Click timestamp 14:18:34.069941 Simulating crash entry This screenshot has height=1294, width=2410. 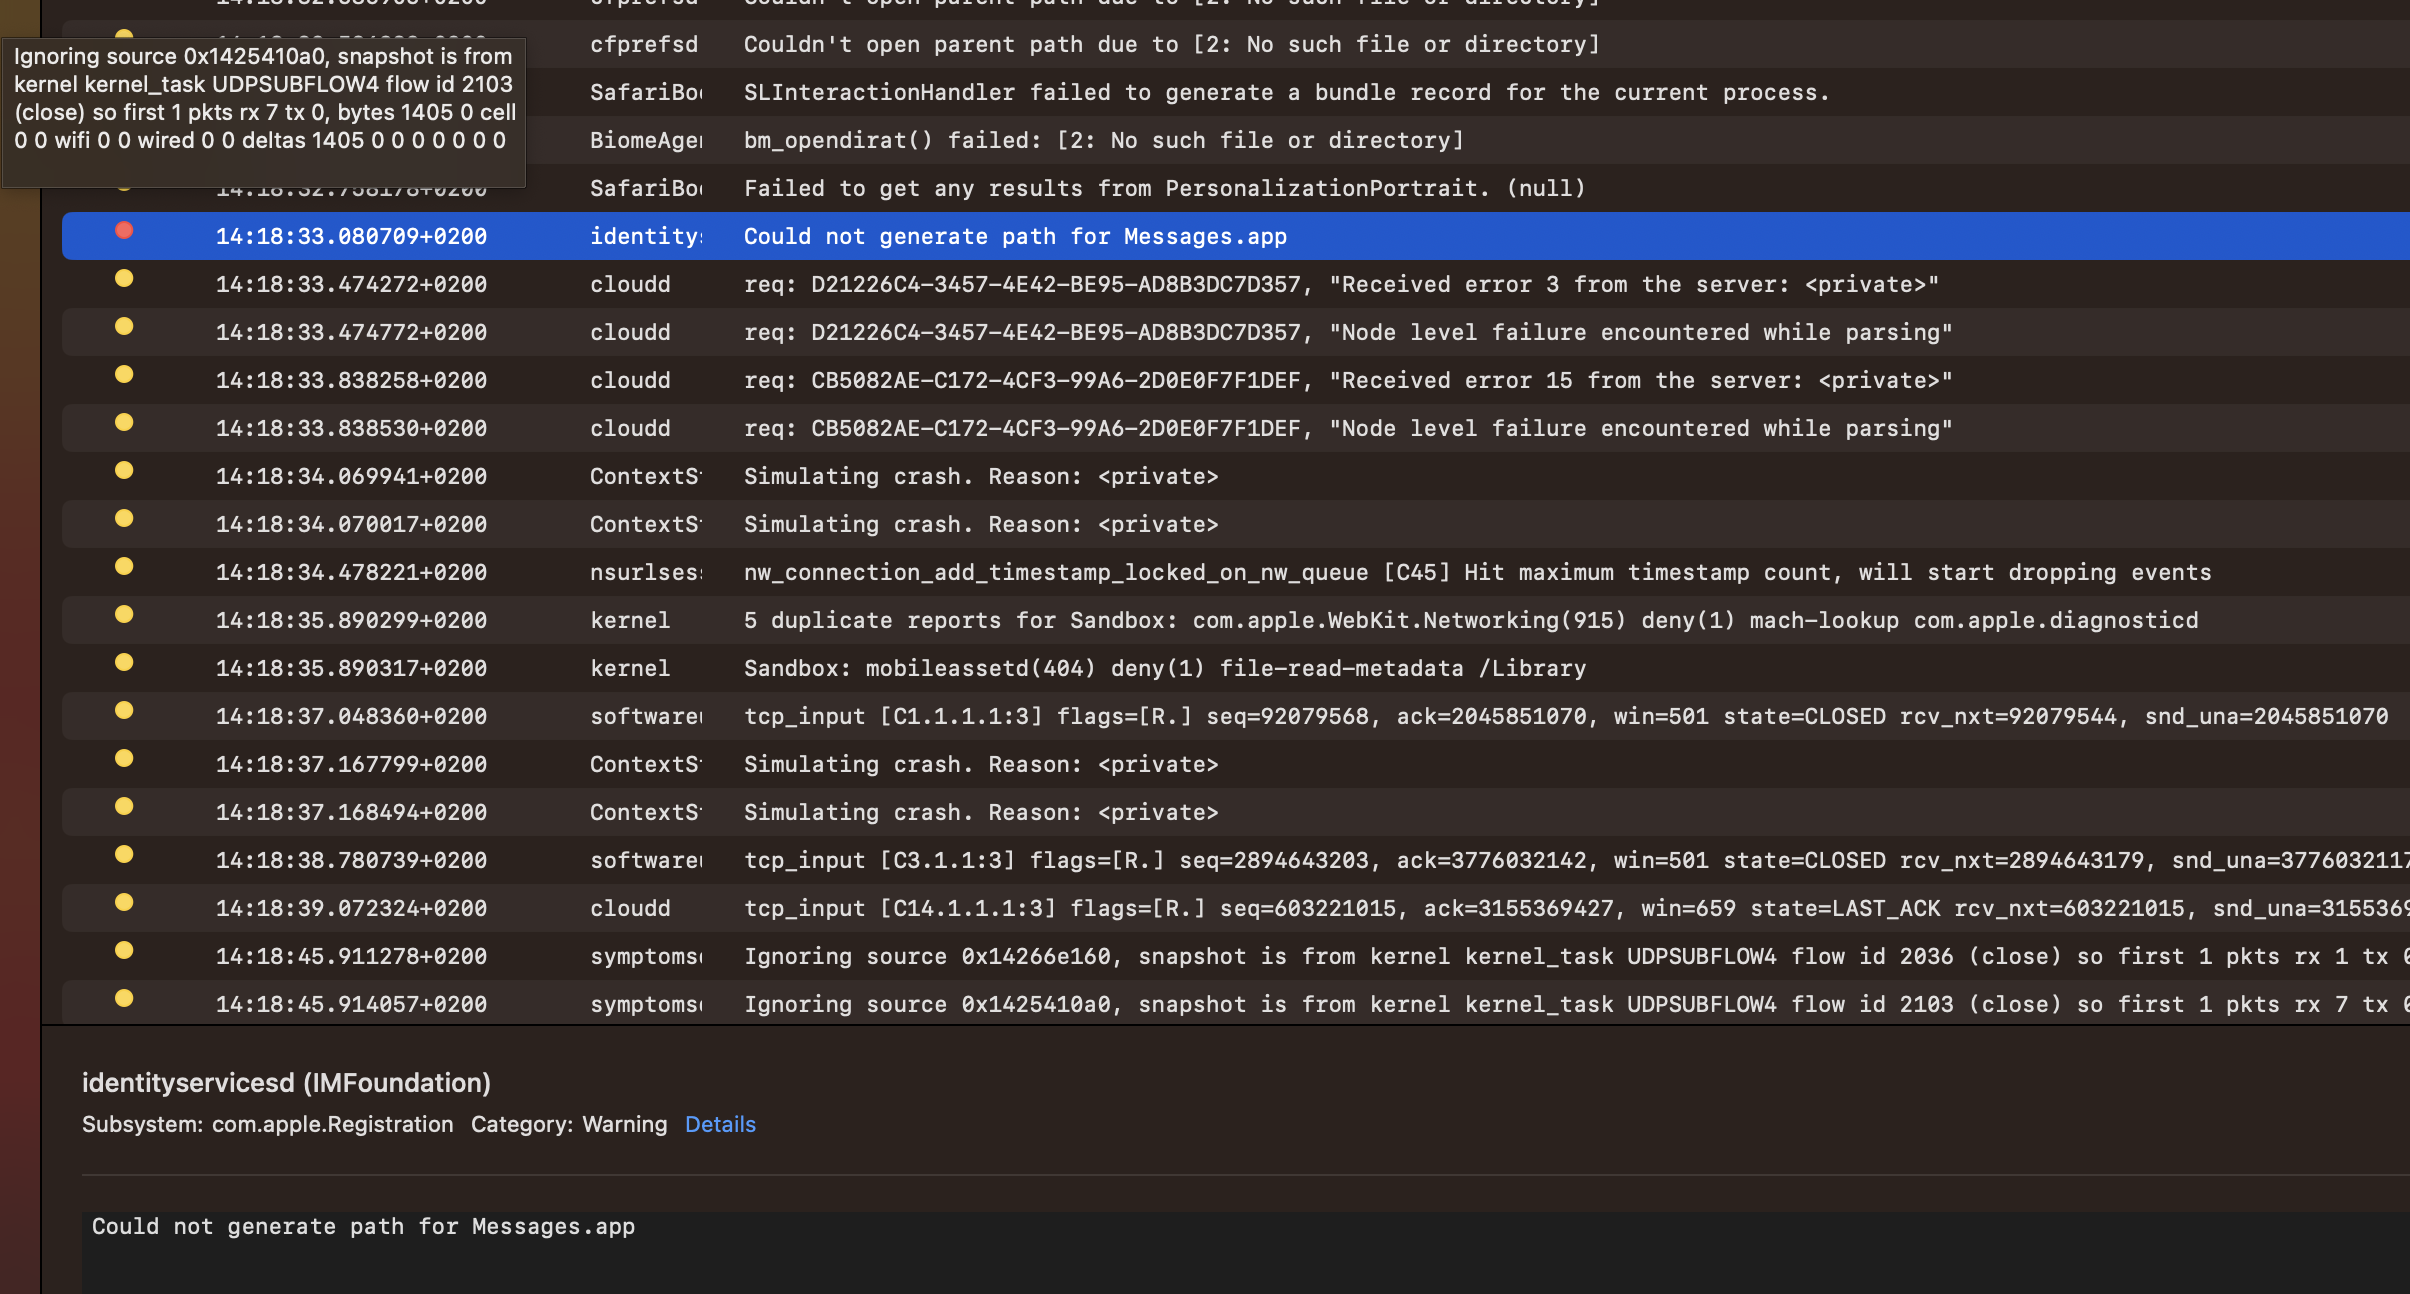[x=351, y=476]
